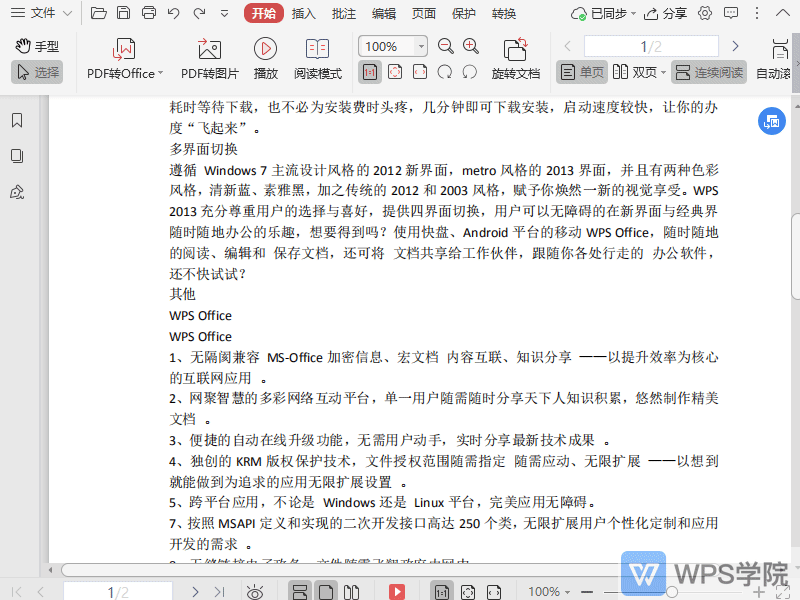Switch view to 双页 two-page layout
The height and width of the screenshot is (600, 800).
coord(636,72)
